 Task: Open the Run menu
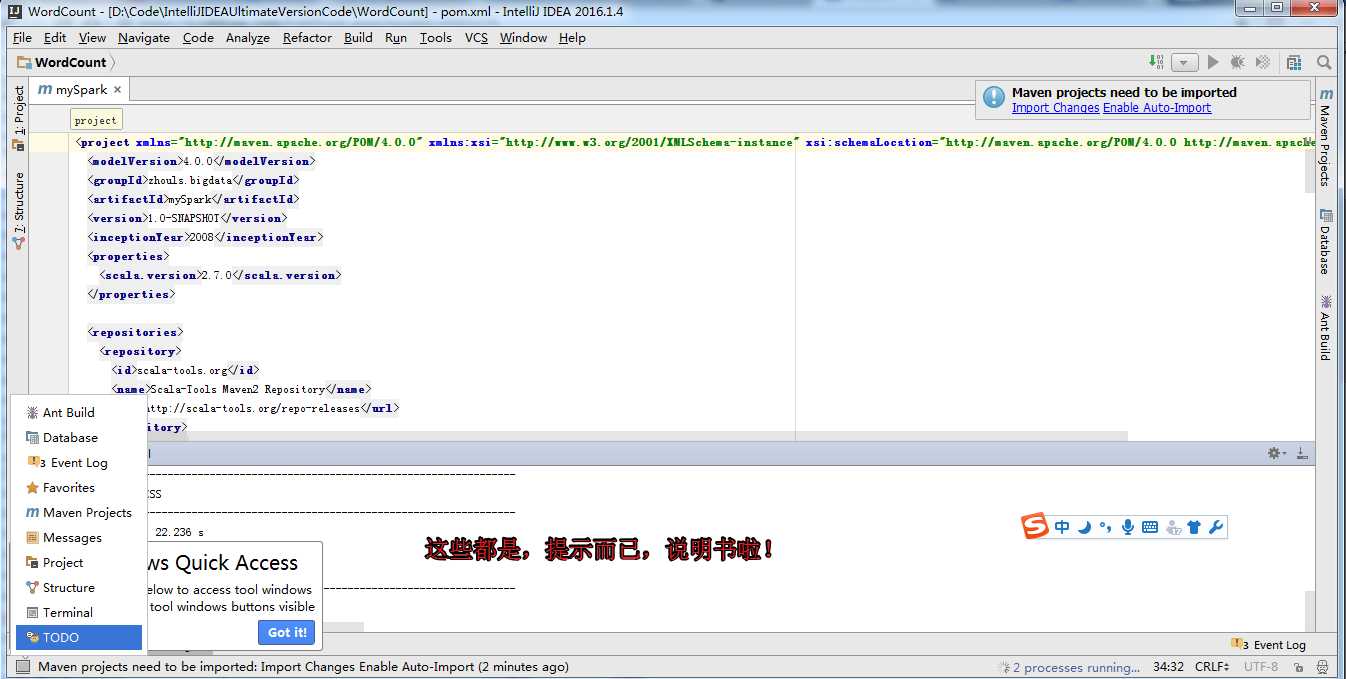[x=396, y=38]
